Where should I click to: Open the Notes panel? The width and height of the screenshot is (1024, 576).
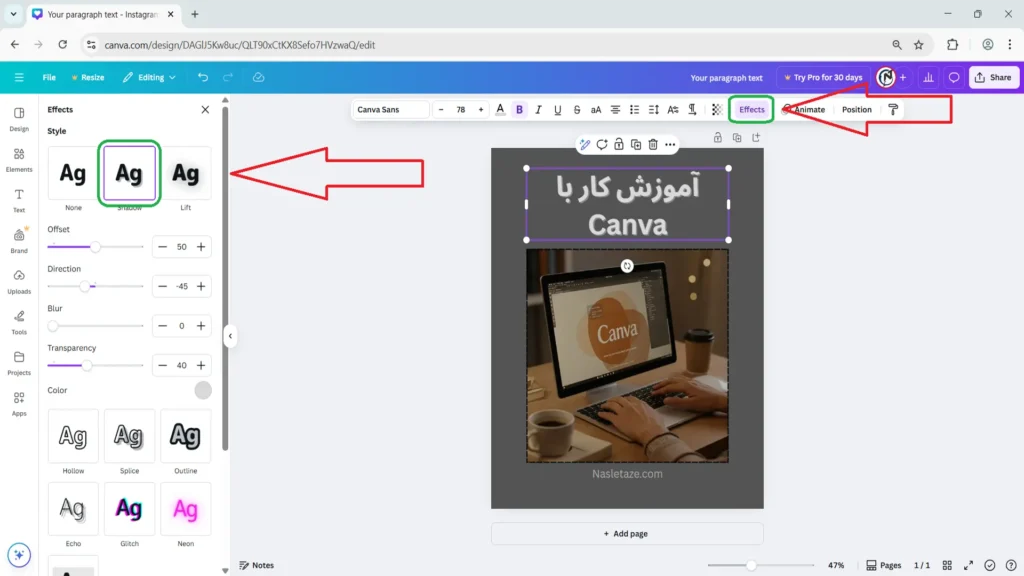click(257, 565)
